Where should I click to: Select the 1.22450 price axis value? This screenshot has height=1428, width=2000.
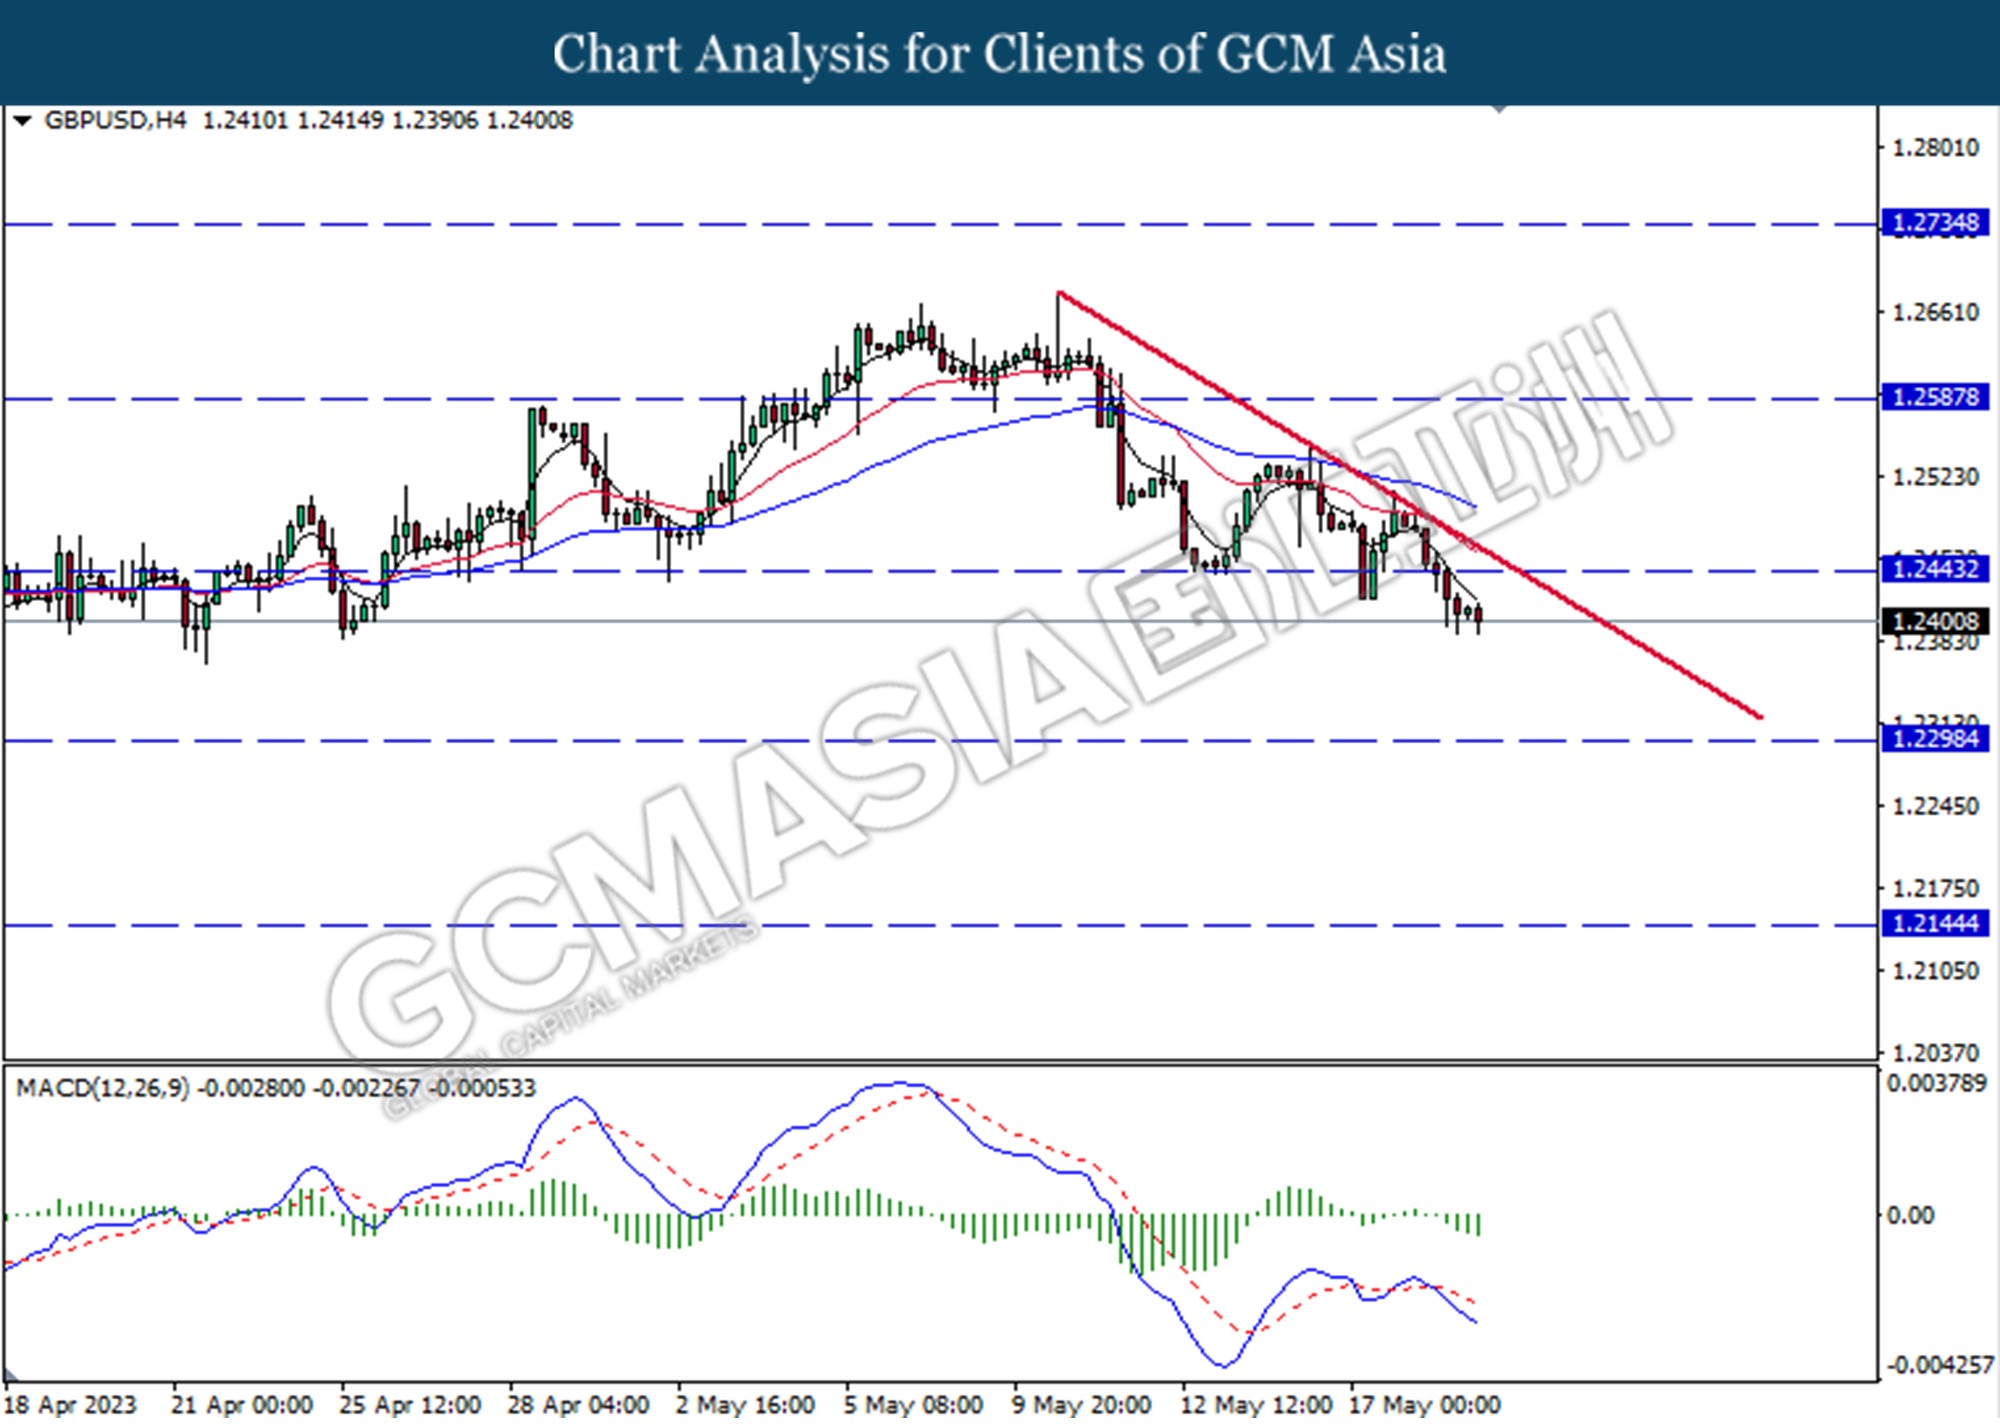1936,806
